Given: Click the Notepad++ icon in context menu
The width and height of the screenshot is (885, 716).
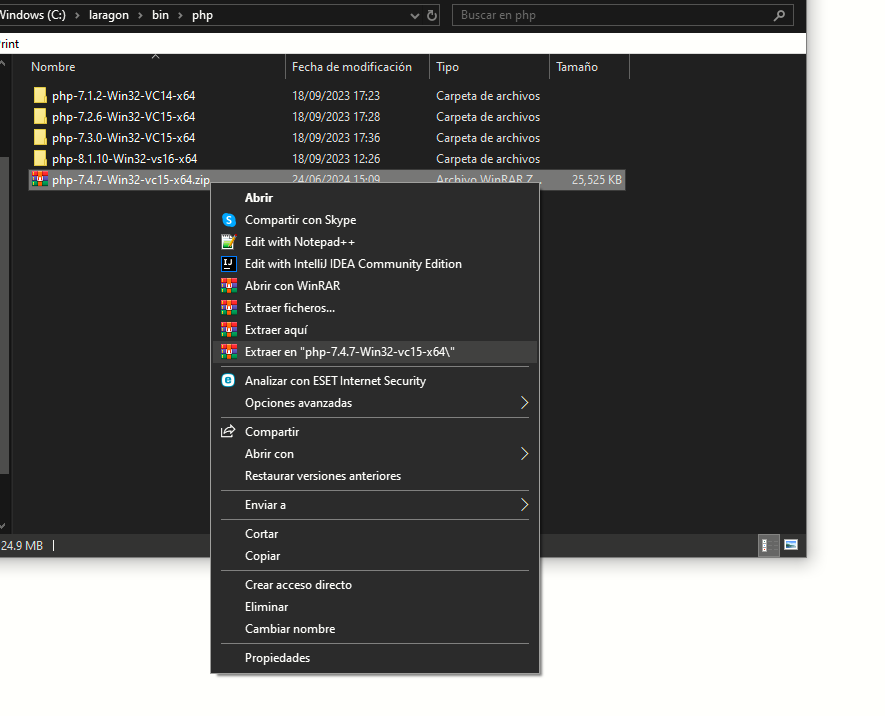Looking at the screenshot, I should tap(229, 241).
